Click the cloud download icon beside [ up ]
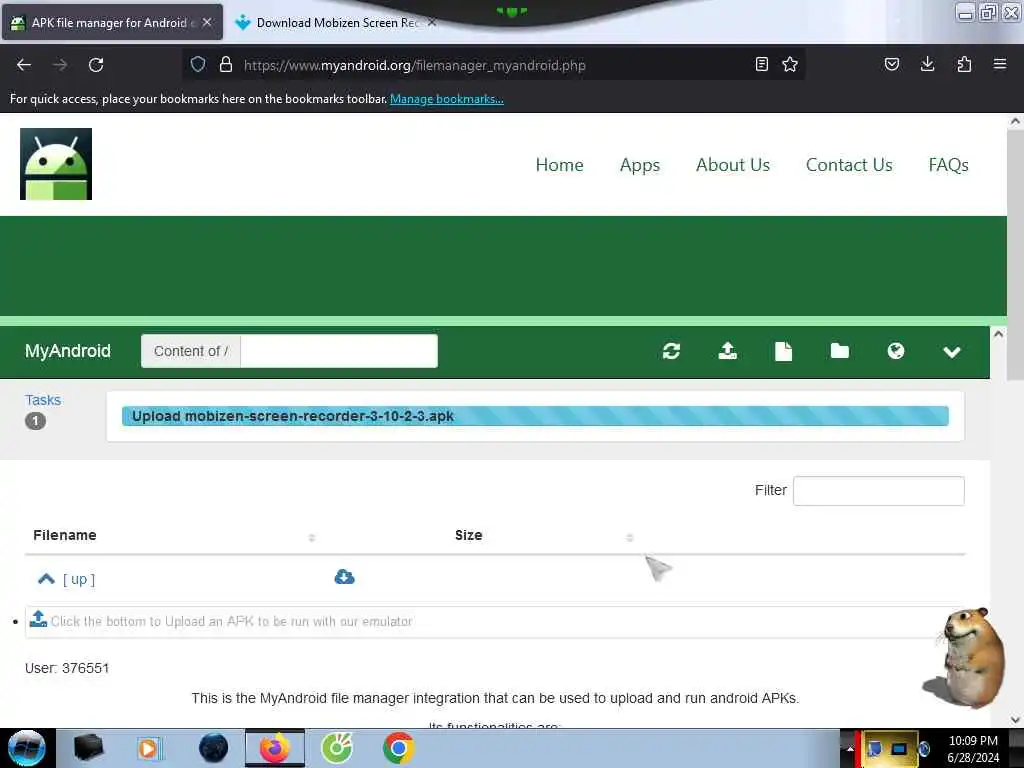 (x=344, y=577)
